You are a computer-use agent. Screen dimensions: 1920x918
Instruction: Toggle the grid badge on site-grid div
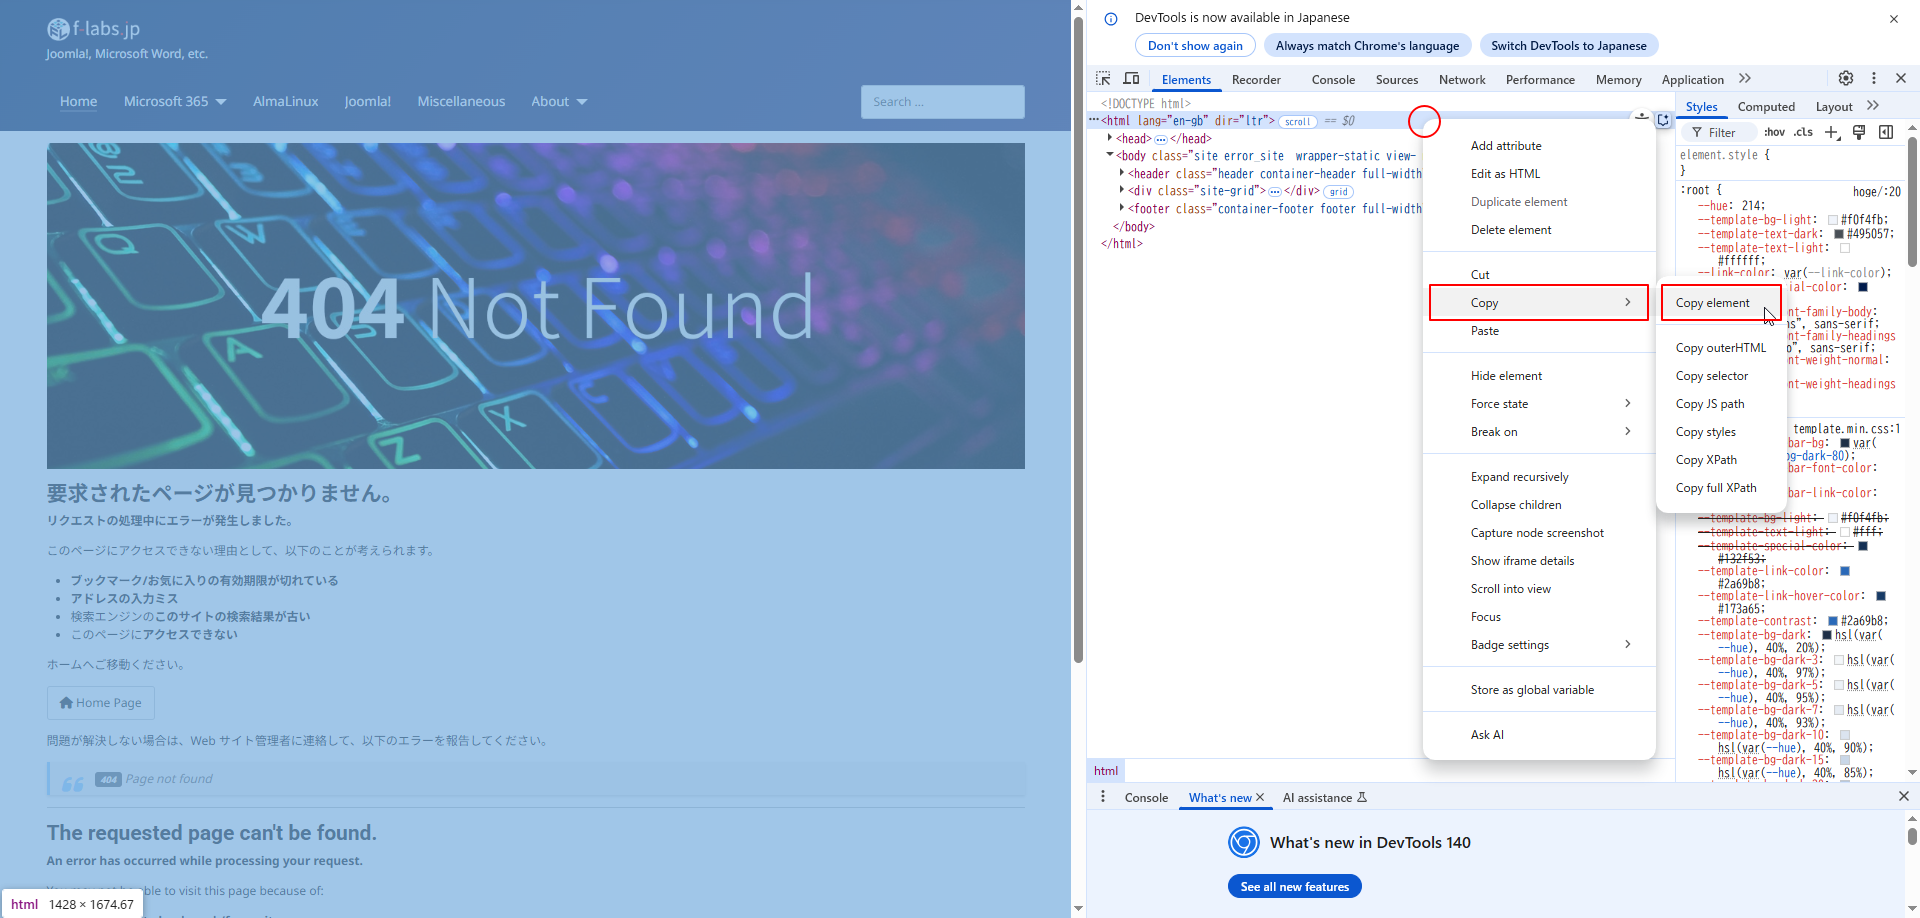click(x=1339, y=192)
